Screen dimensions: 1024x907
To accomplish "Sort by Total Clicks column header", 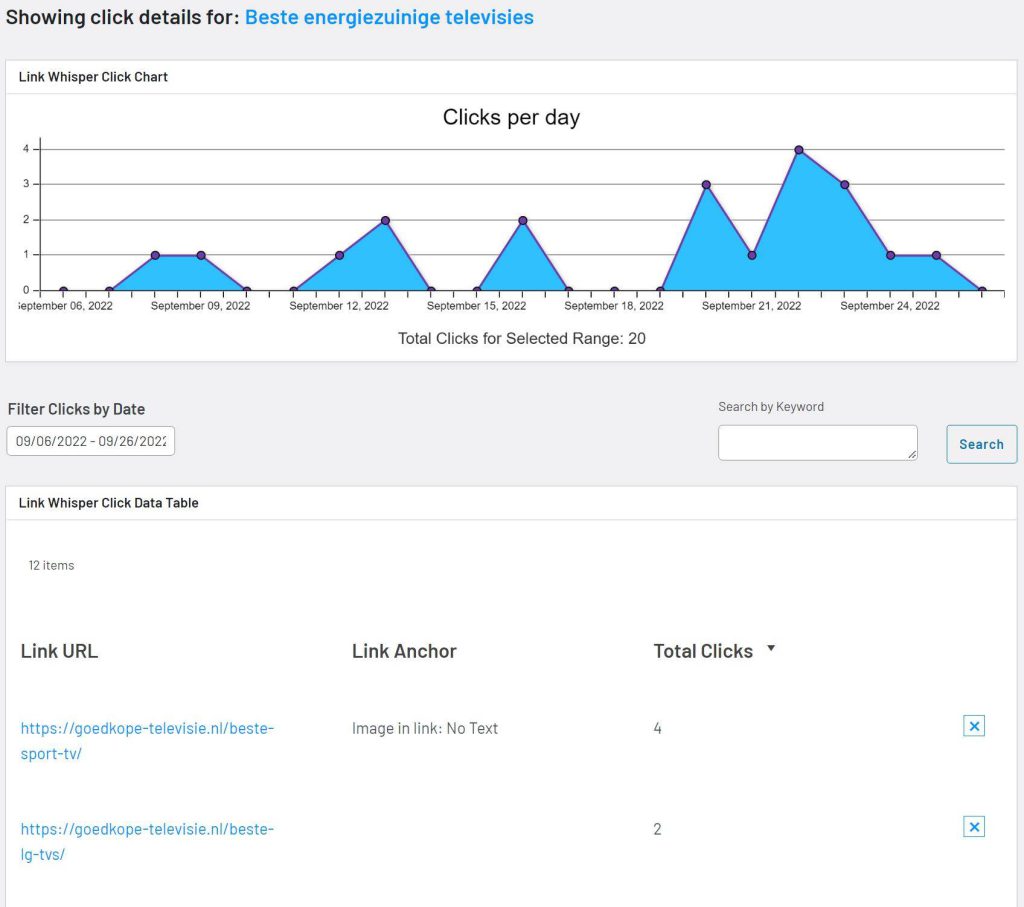I will (703, 651).
